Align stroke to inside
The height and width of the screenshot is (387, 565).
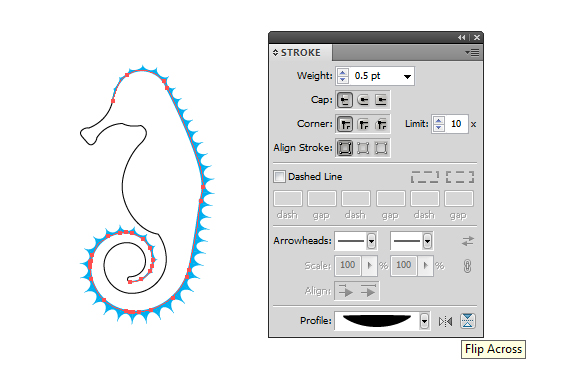(363, 148)
